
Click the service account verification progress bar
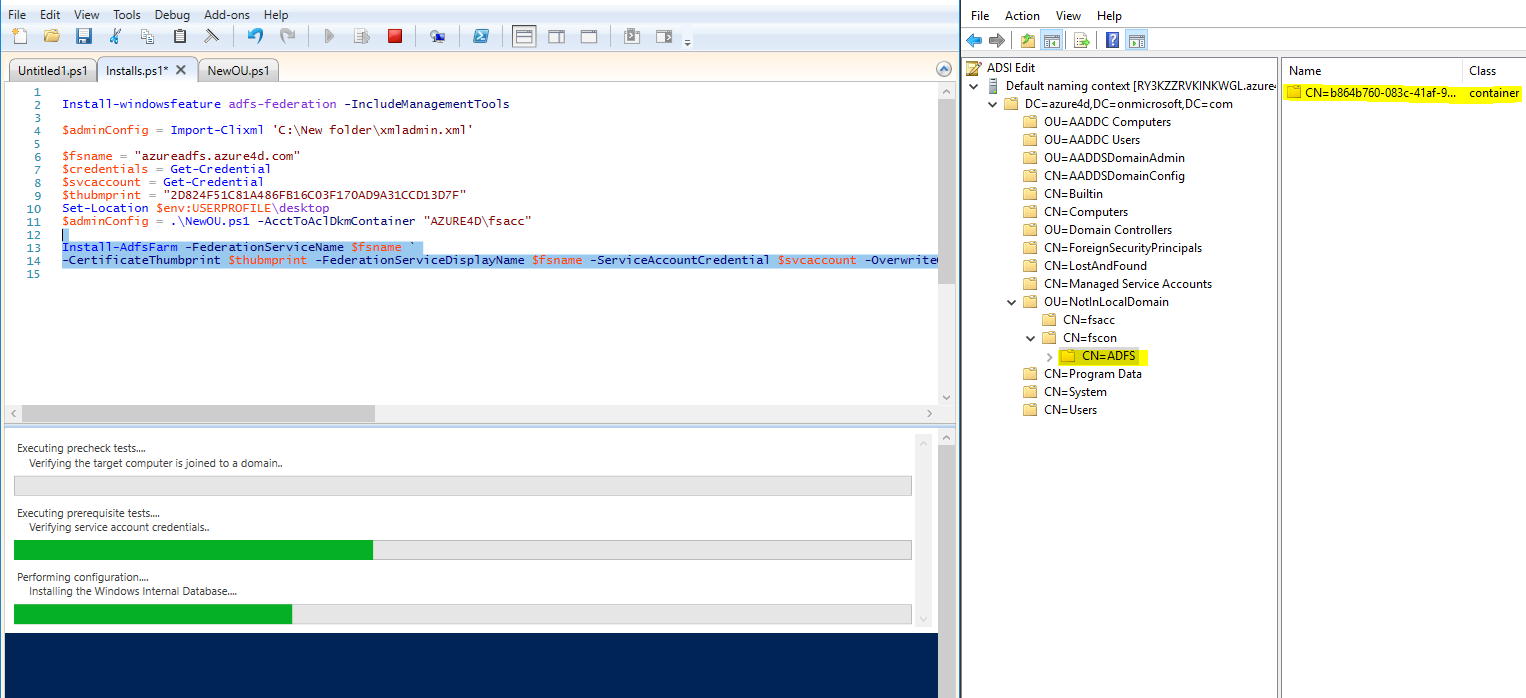(x=462, y=549)
